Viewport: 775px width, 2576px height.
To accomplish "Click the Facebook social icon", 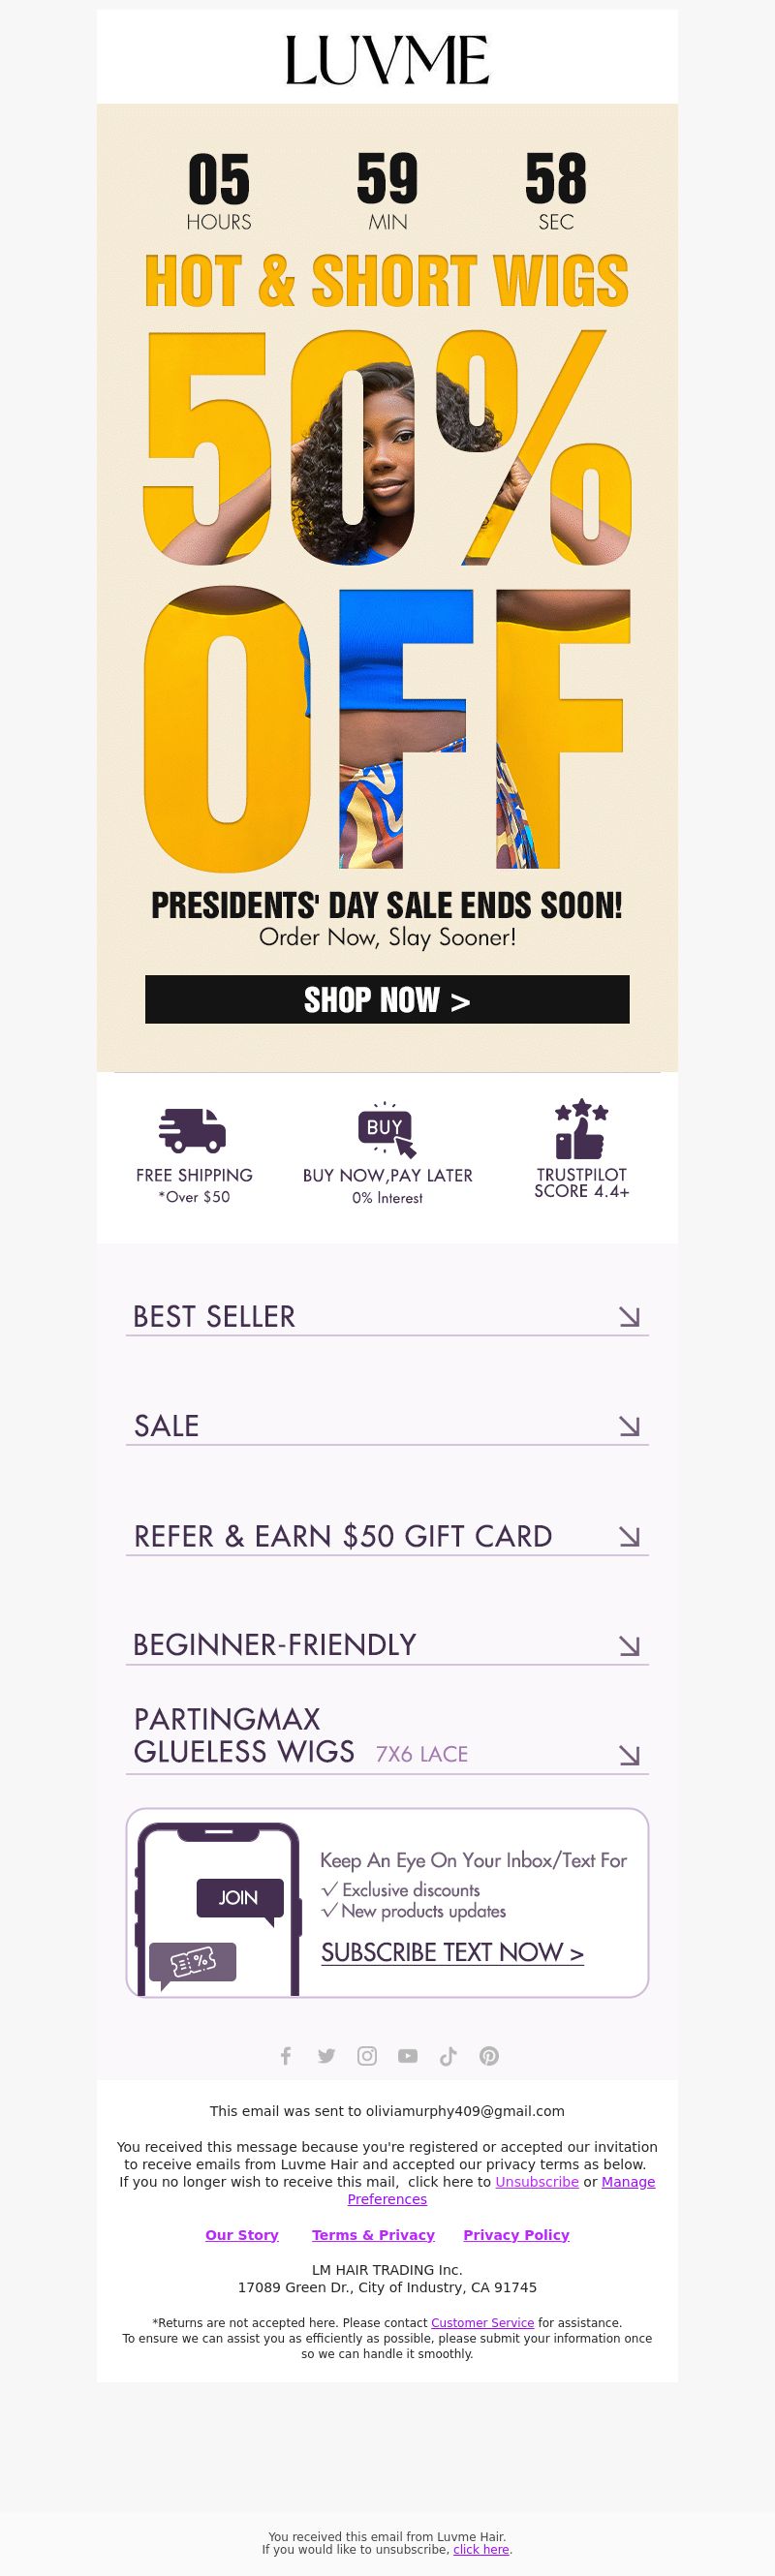I will [x=286, y=2056].
